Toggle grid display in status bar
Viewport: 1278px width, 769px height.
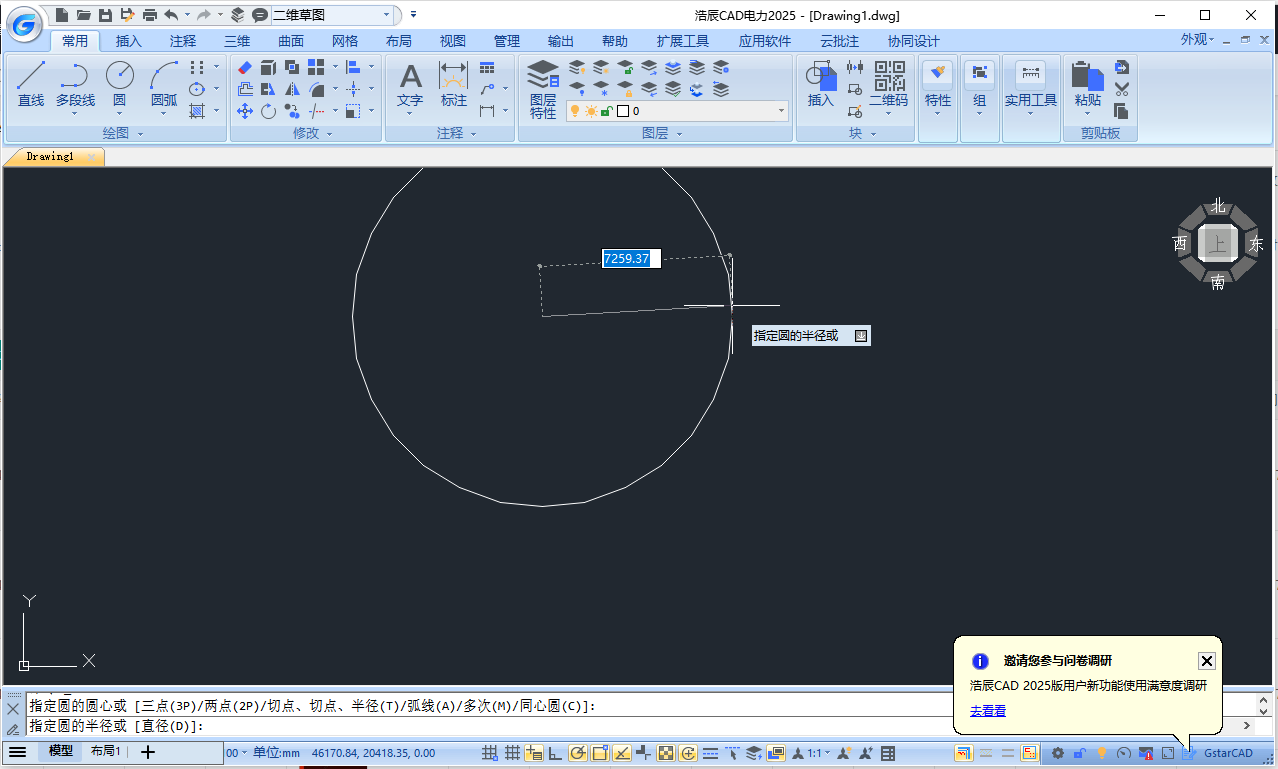(512, 753)
